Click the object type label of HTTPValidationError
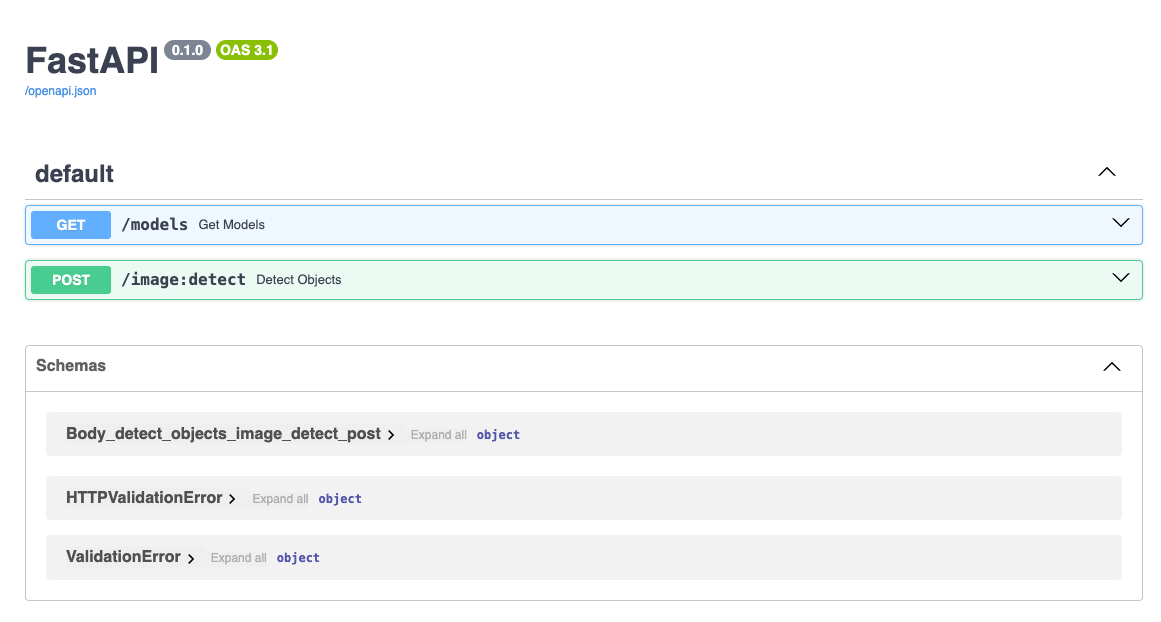The height and width of the screenshot is (622, 1161). point(340,499)
